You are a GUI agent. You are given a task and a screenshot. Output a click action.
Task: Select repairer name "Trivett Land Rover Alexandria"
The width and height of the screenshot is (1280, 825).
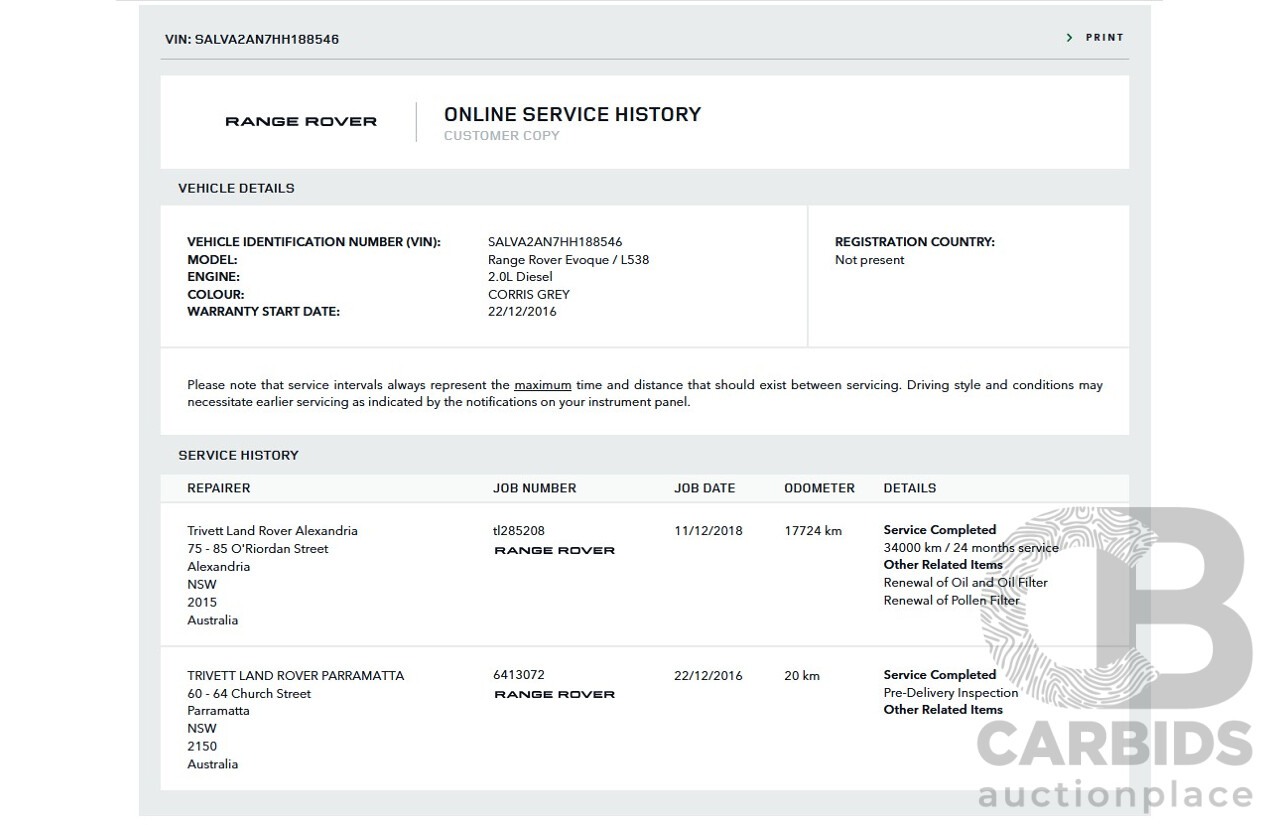click(272, 531)
